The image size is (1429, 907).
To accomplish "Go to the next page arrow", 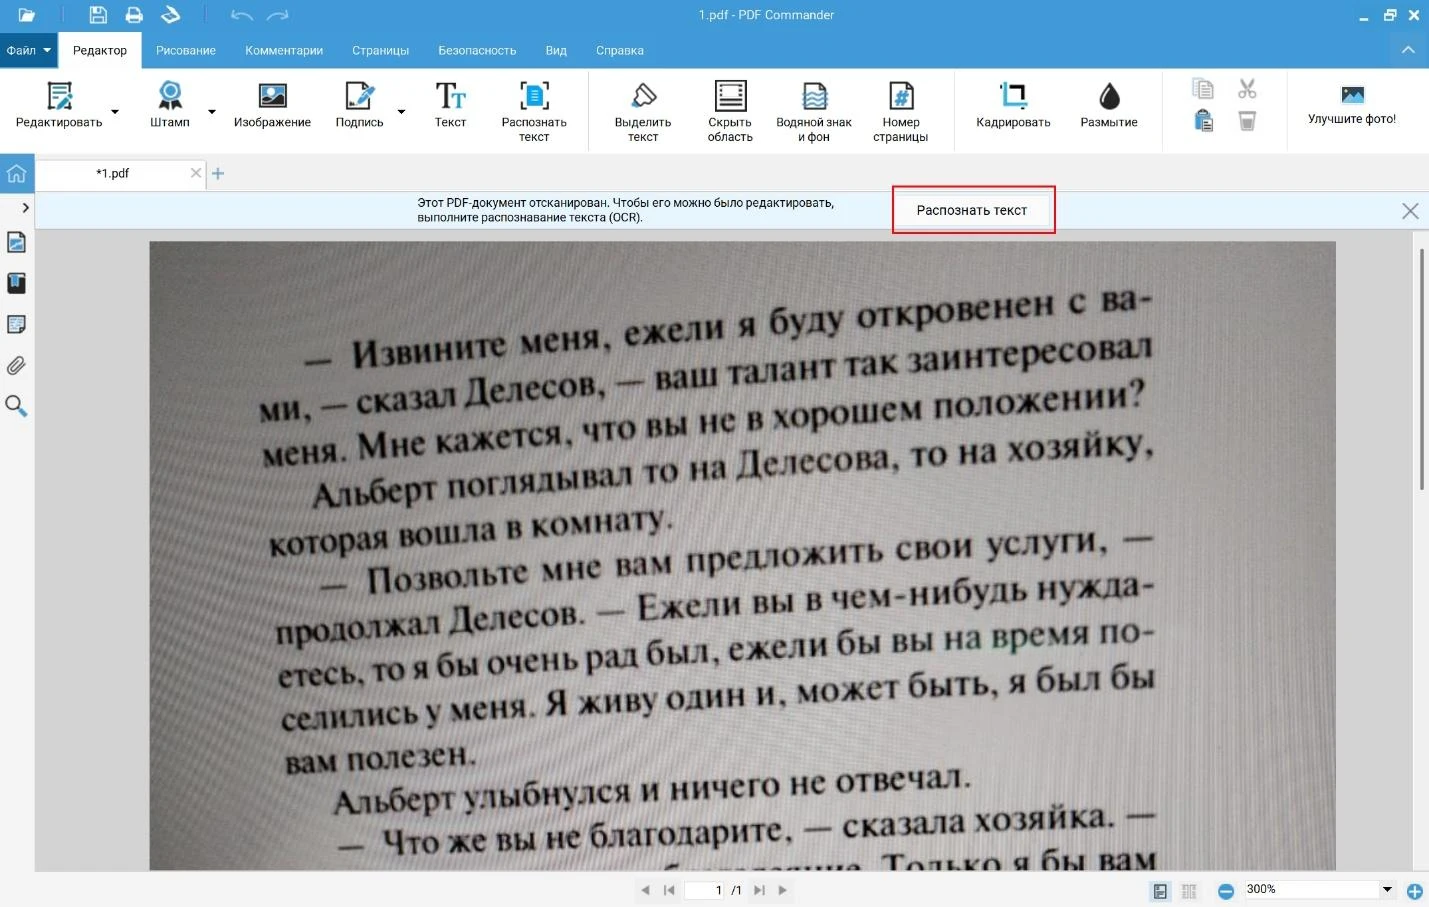I will pyautogui.click(x=782, y=890).
